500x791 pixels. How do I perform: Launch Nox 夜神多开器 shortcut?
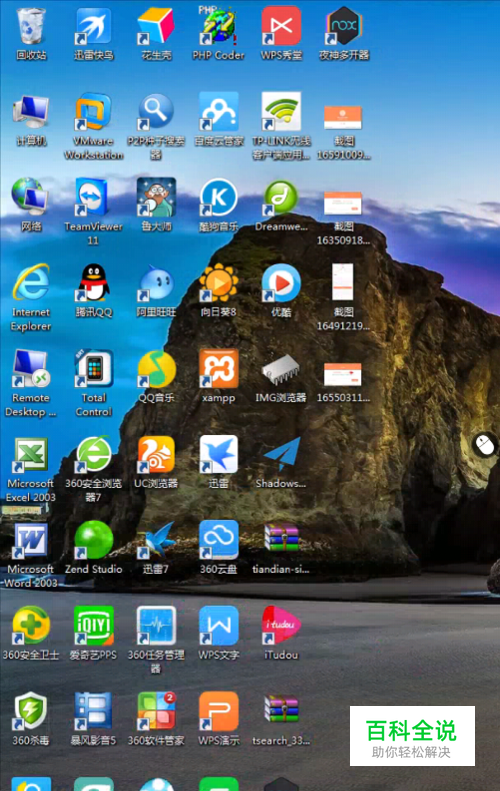pyautogui.click(x=344, y=26)
